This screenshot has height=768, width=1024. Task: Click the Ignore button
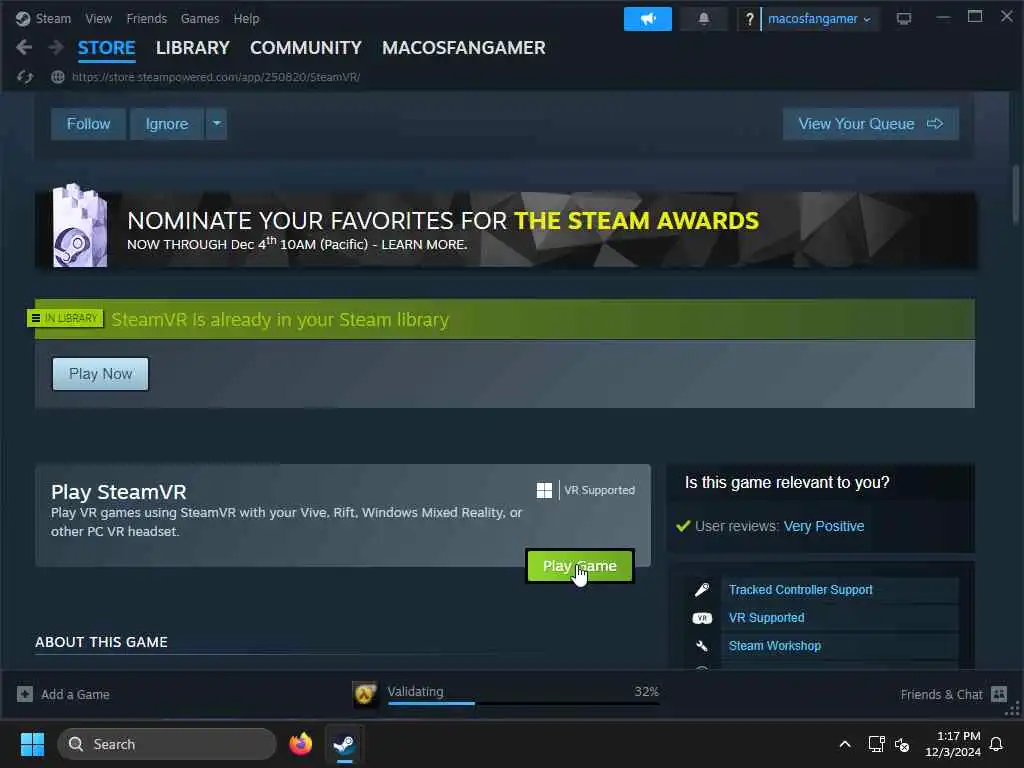(167, 123)
